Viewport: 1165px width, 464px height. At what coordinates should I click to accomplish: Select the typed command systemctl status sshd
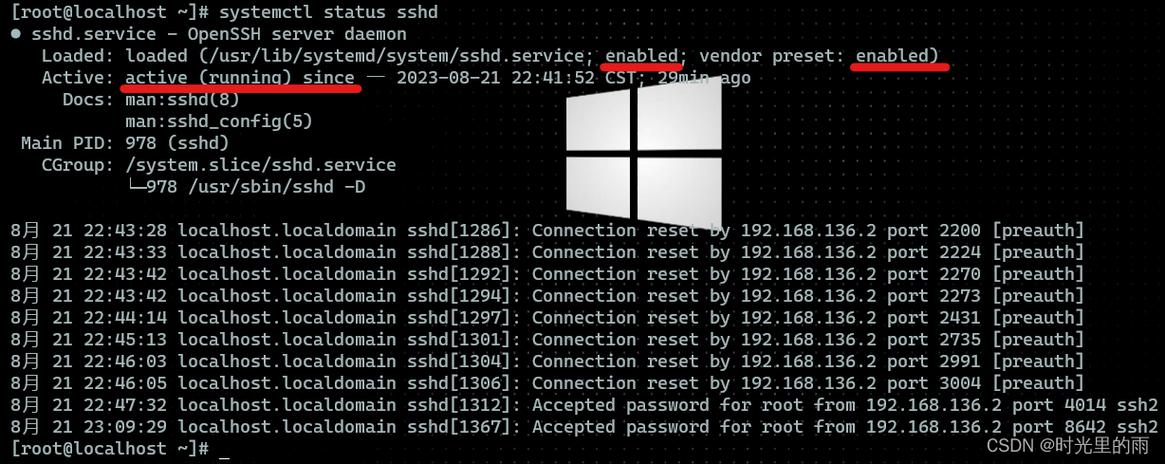(x=327, y=12)
